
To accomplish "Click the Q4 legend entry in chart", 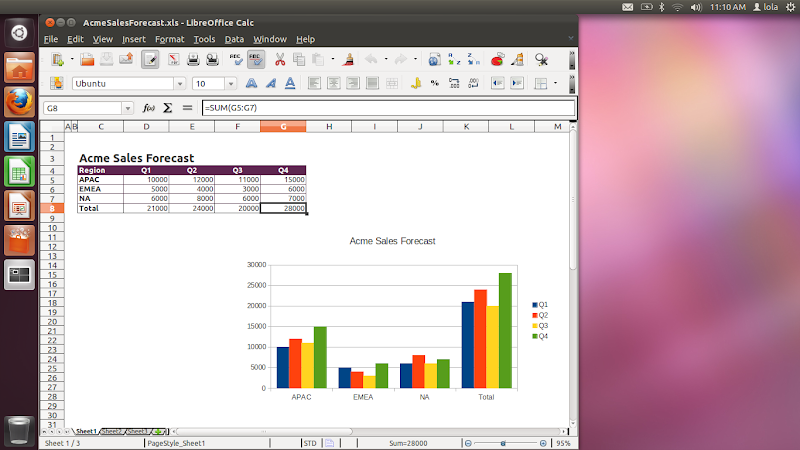I will (x=540, y=337).
